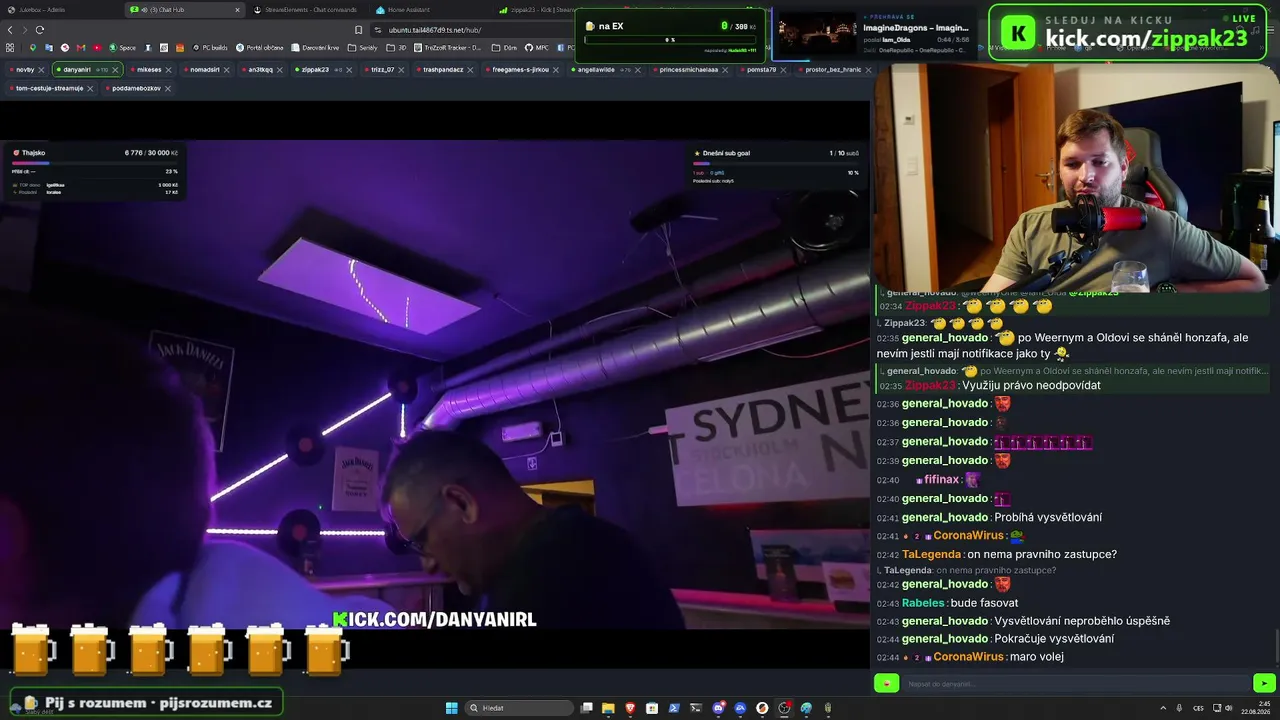Close the an3tkqq channel tab
Screen dimensions: 1280x720
pyautogui.click(x=281, y=70)
